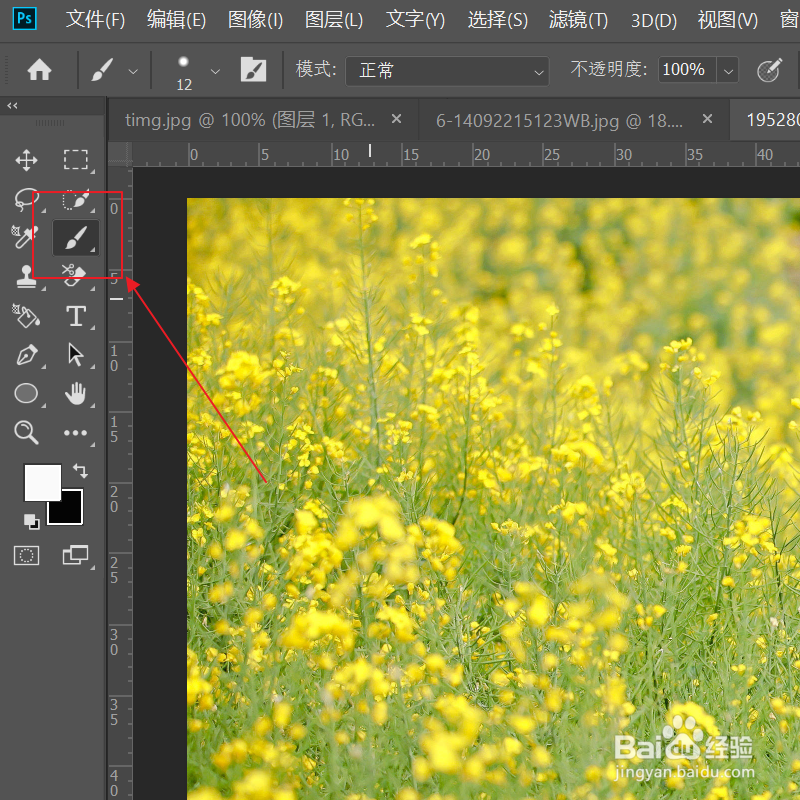Select the Move tool

click(x=26, y=160)
